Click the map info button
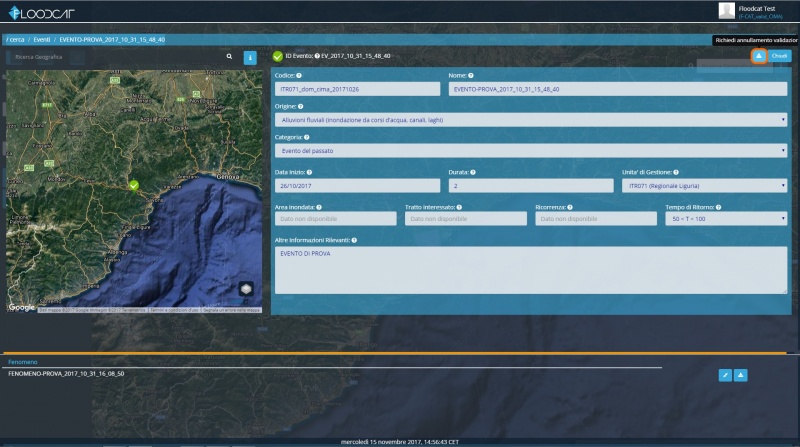 pos(250,57)
